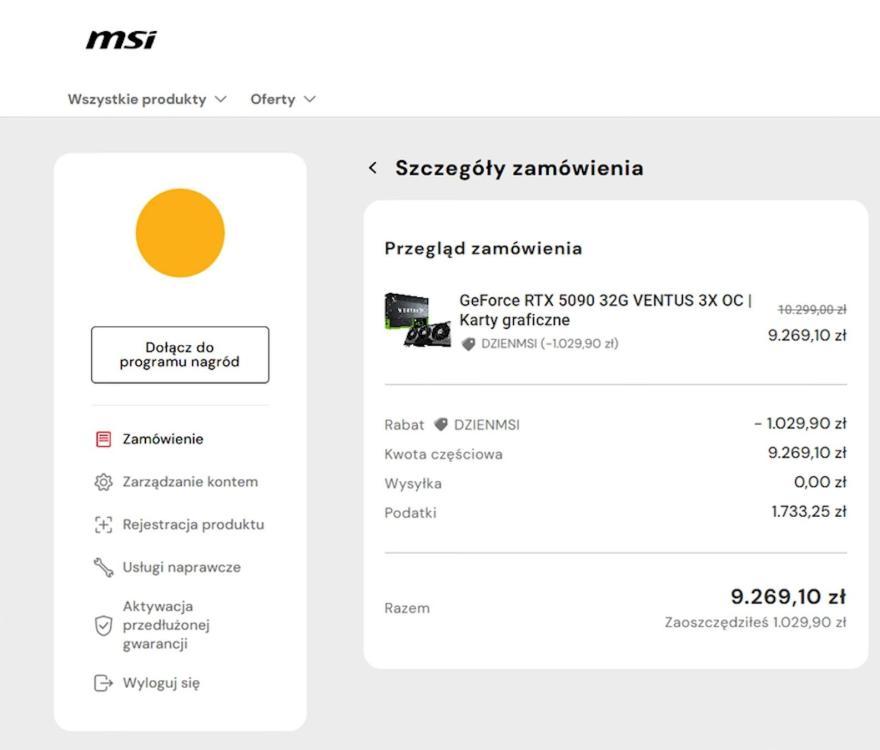
Task: Expand the Wszystkie produkty dropdown
Action: (x=147, y=99)
